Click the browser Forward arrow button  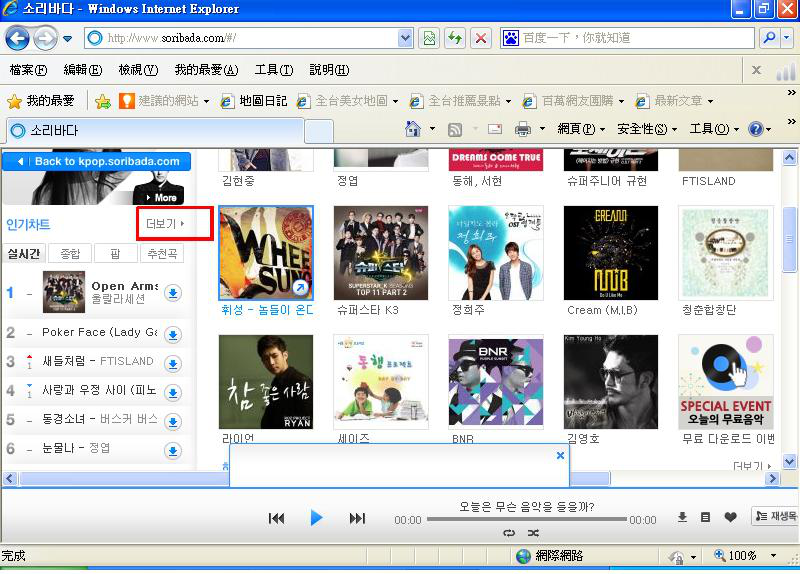click(45, 38)
